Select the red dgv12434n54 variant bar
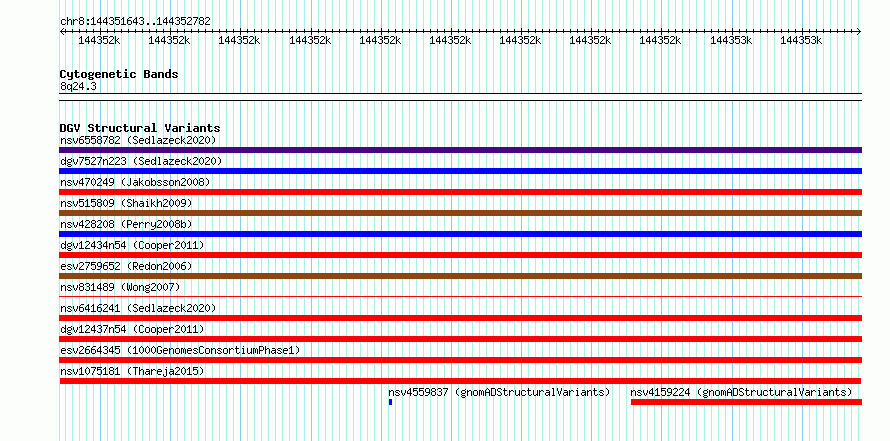The height and width of the screenshot is (441, 890). 460,255
